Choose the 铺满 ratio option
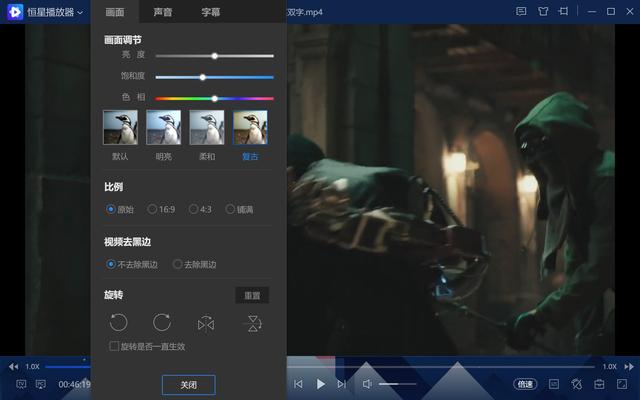Viewport: 640px width, 400px height. (x=230, y=209)
